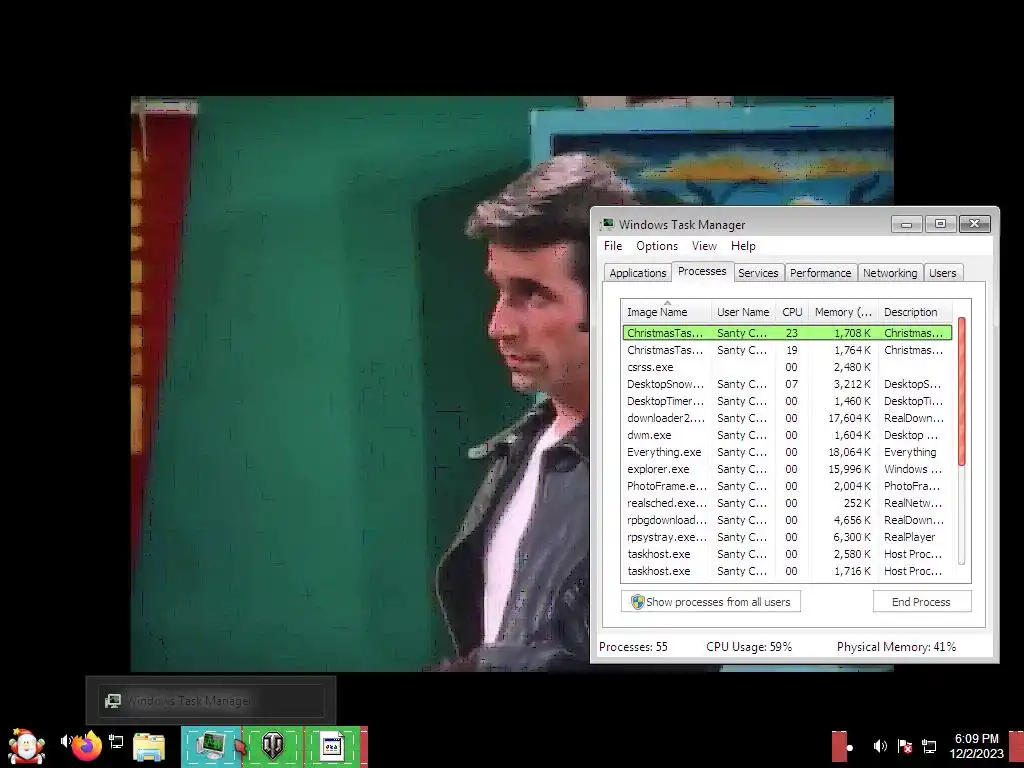This screenshot has width=1024, height=768.
Task: Select the DesktopSnow process row
Action: [x=788, y=384]
